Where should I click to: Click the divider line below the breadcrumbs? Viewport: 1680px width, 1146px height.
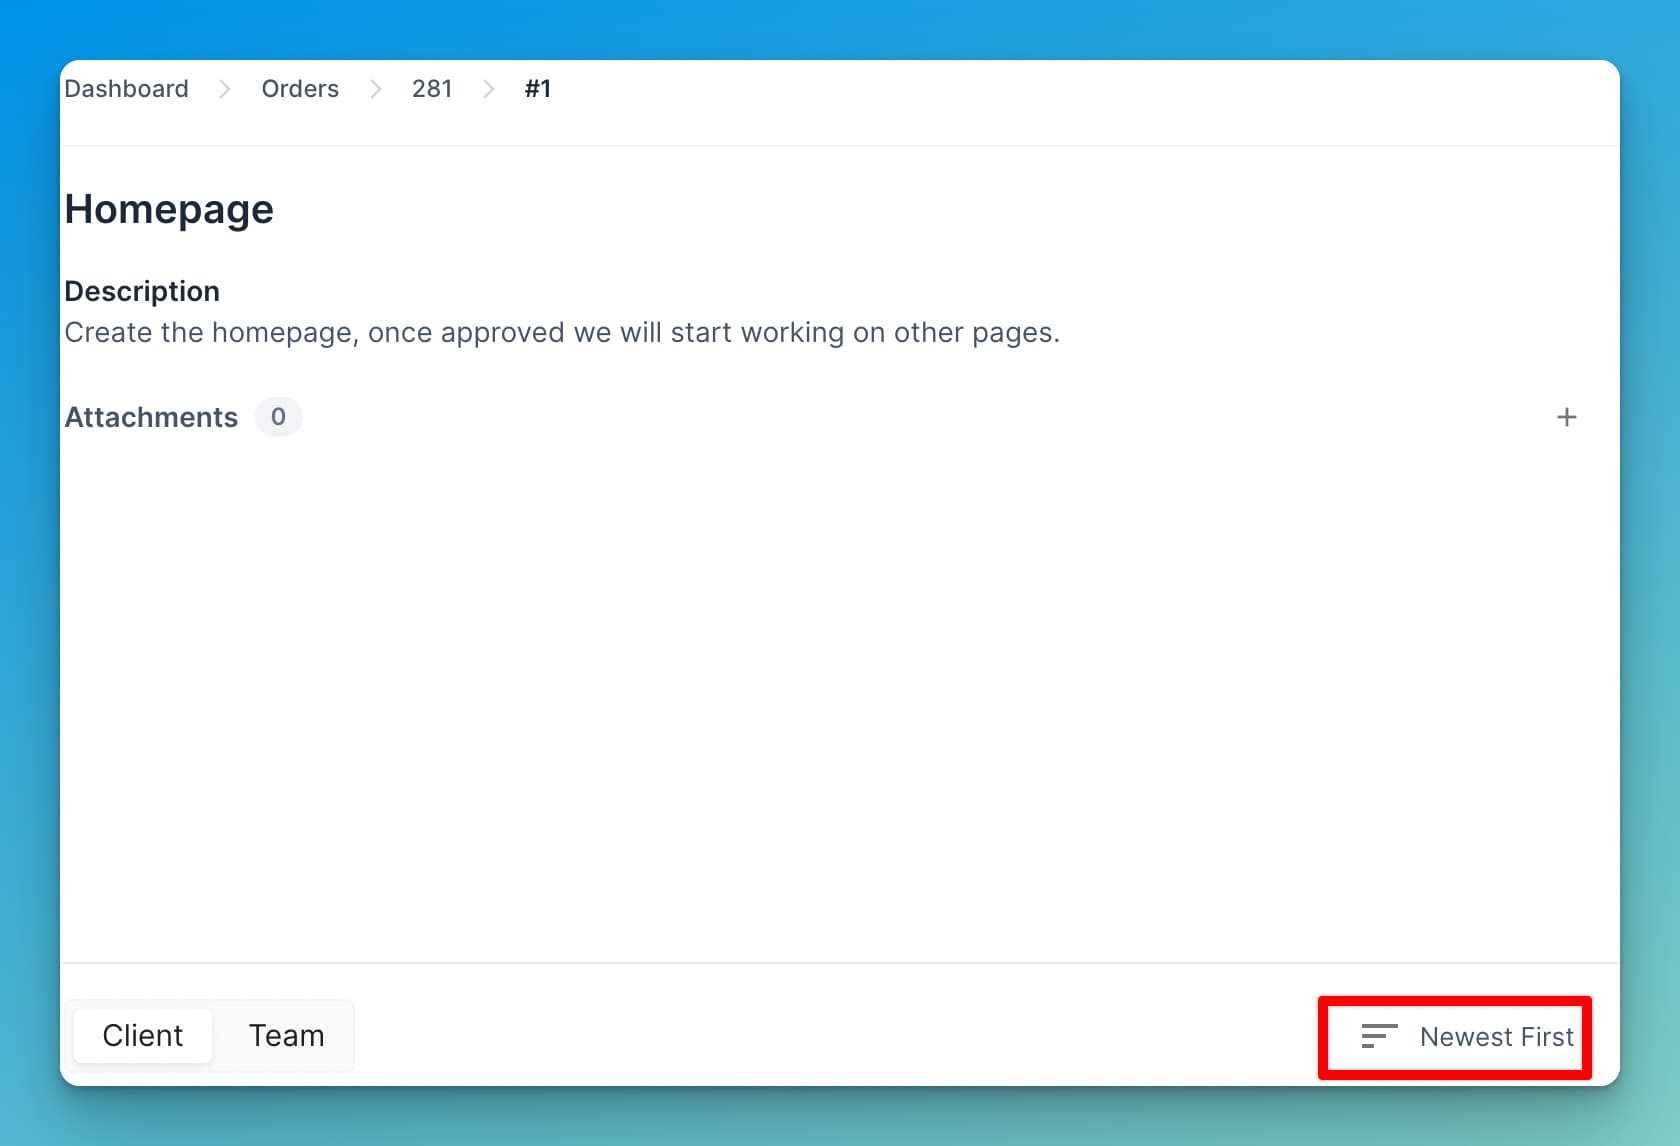coord(838,146)
